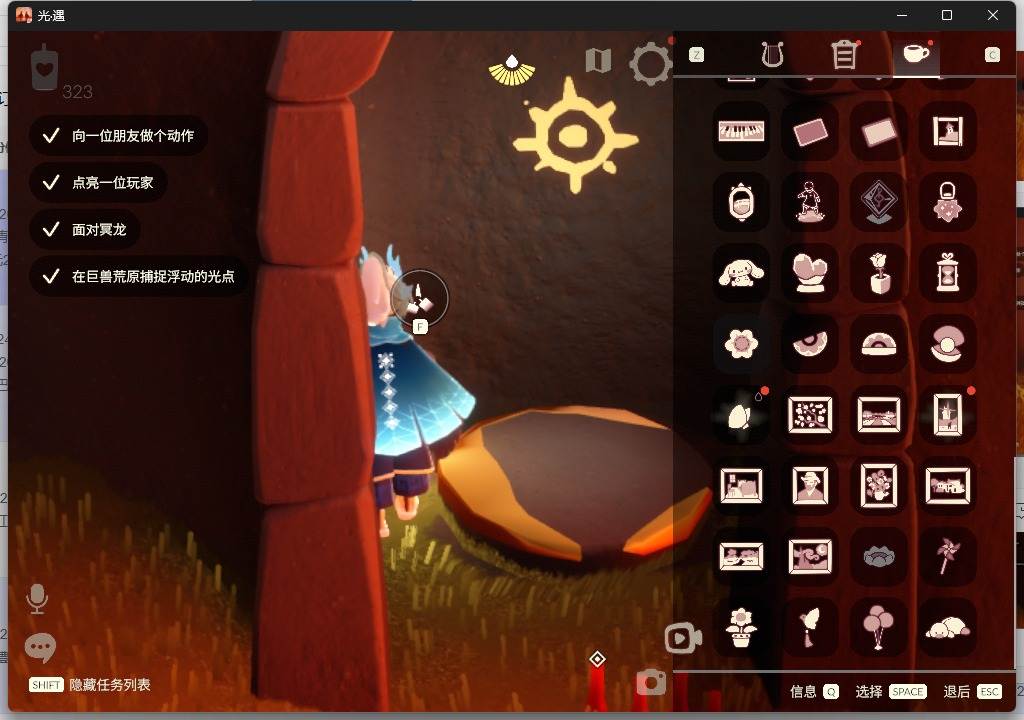This screenshot has width=1024, height=720.
Task: Click the 信息 info button
Action: (814, 691)
